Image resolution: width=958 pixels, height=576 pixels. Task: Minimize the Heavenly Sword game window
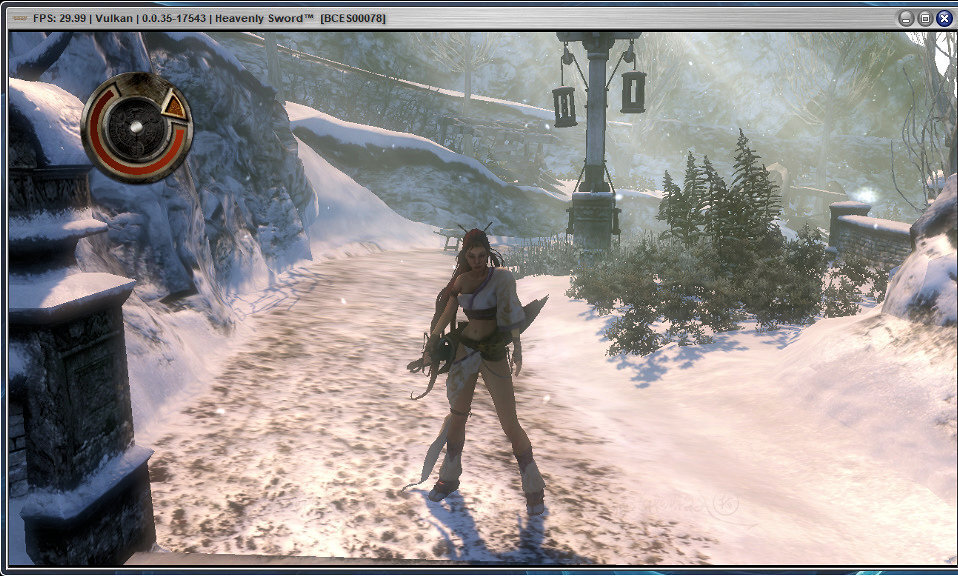[x=905, y=18]
